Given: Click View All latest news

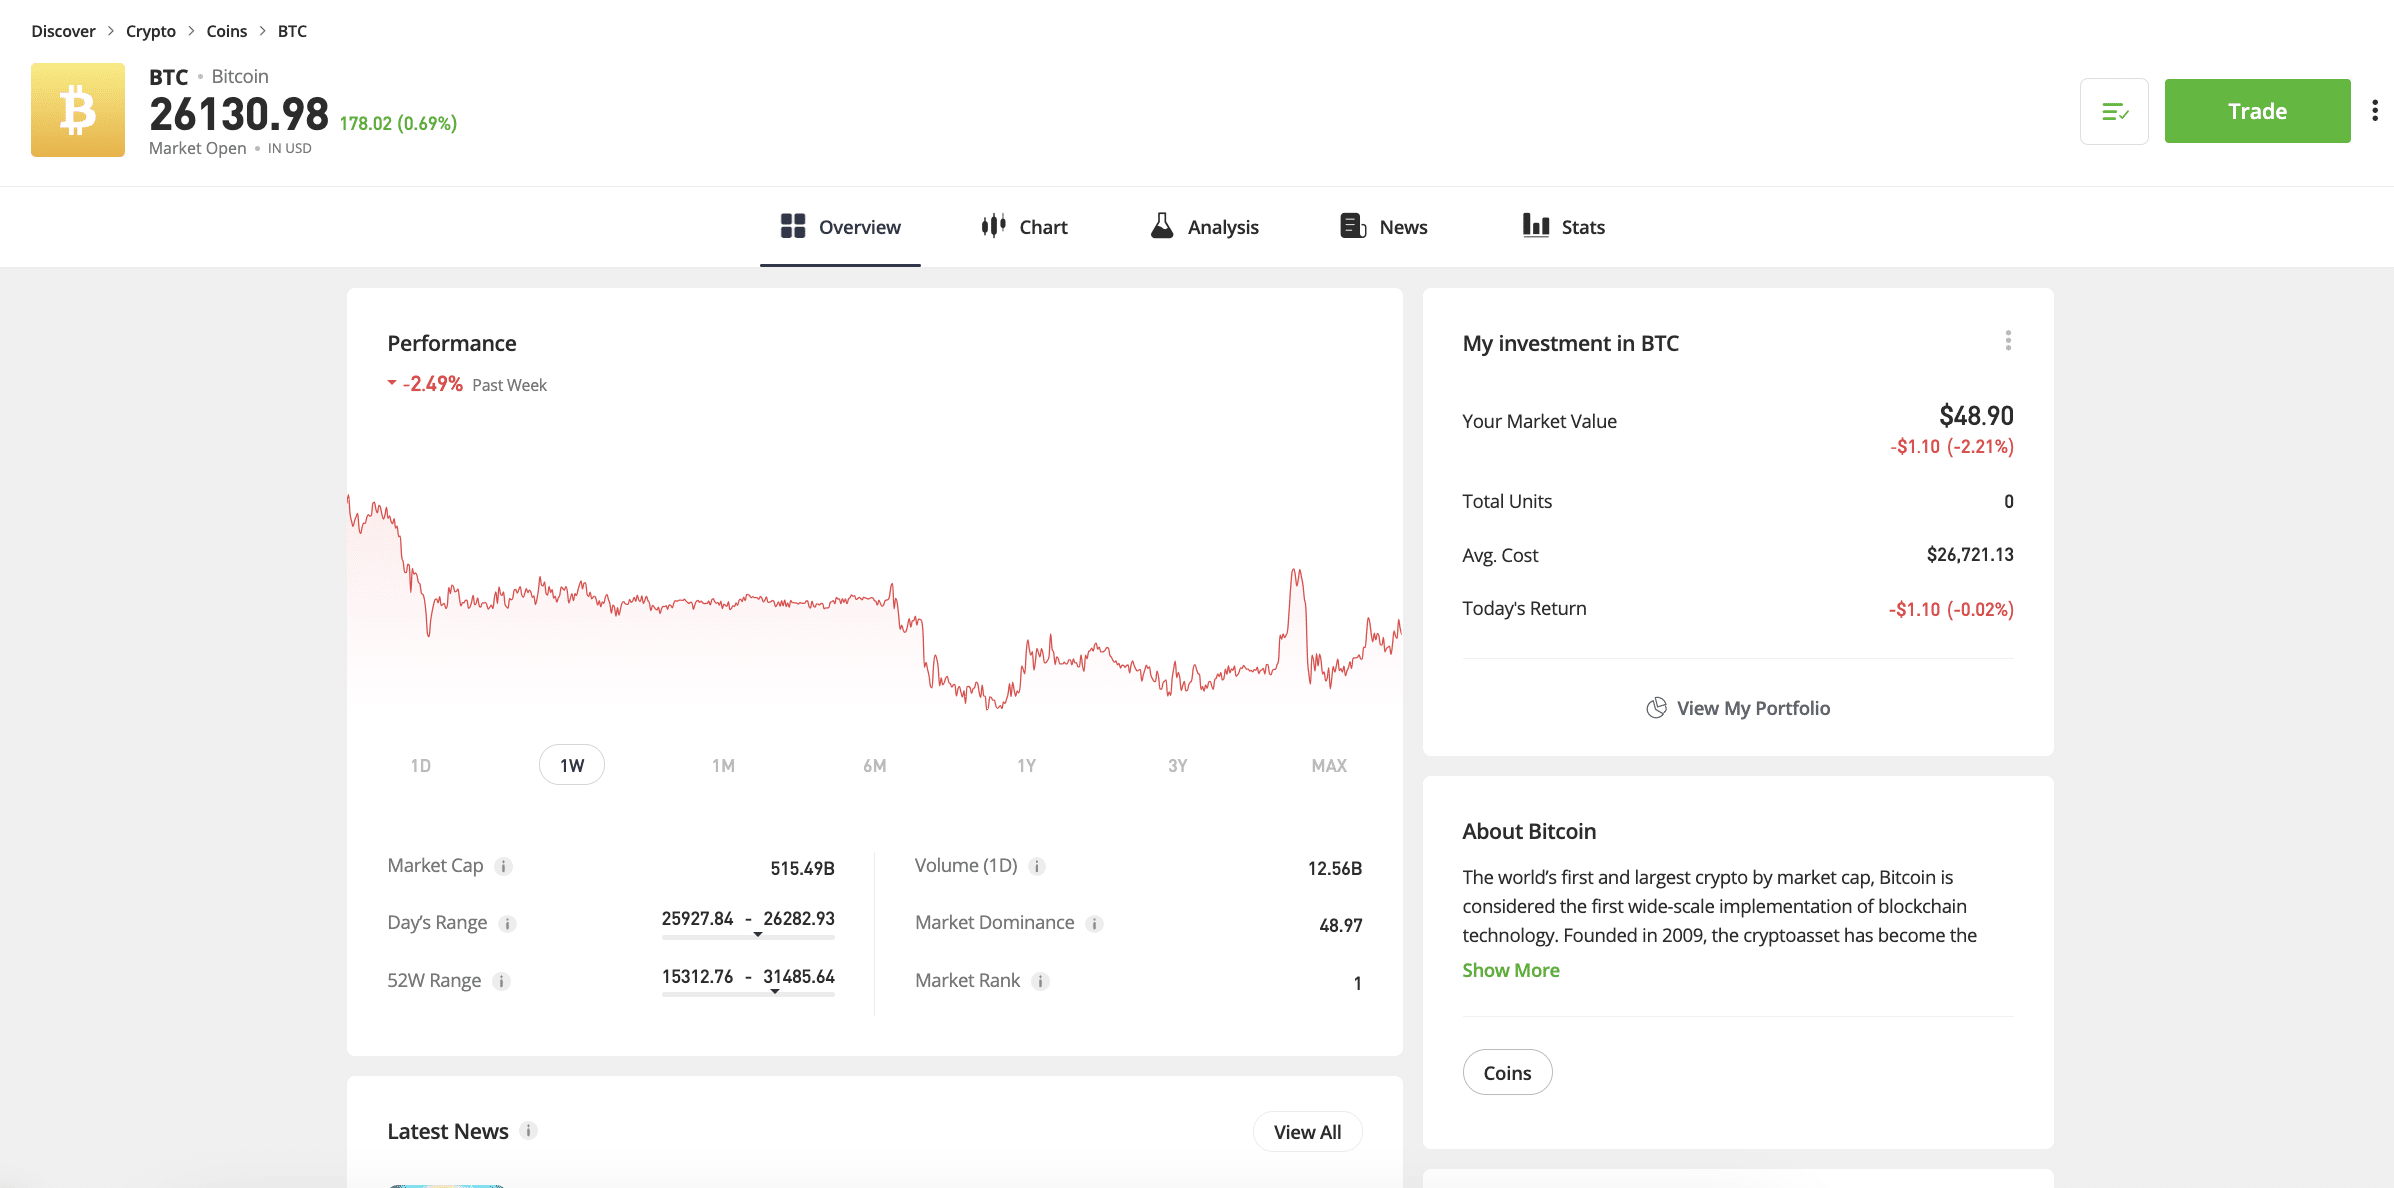Looking at the screenshot, I should 1307,1132.
